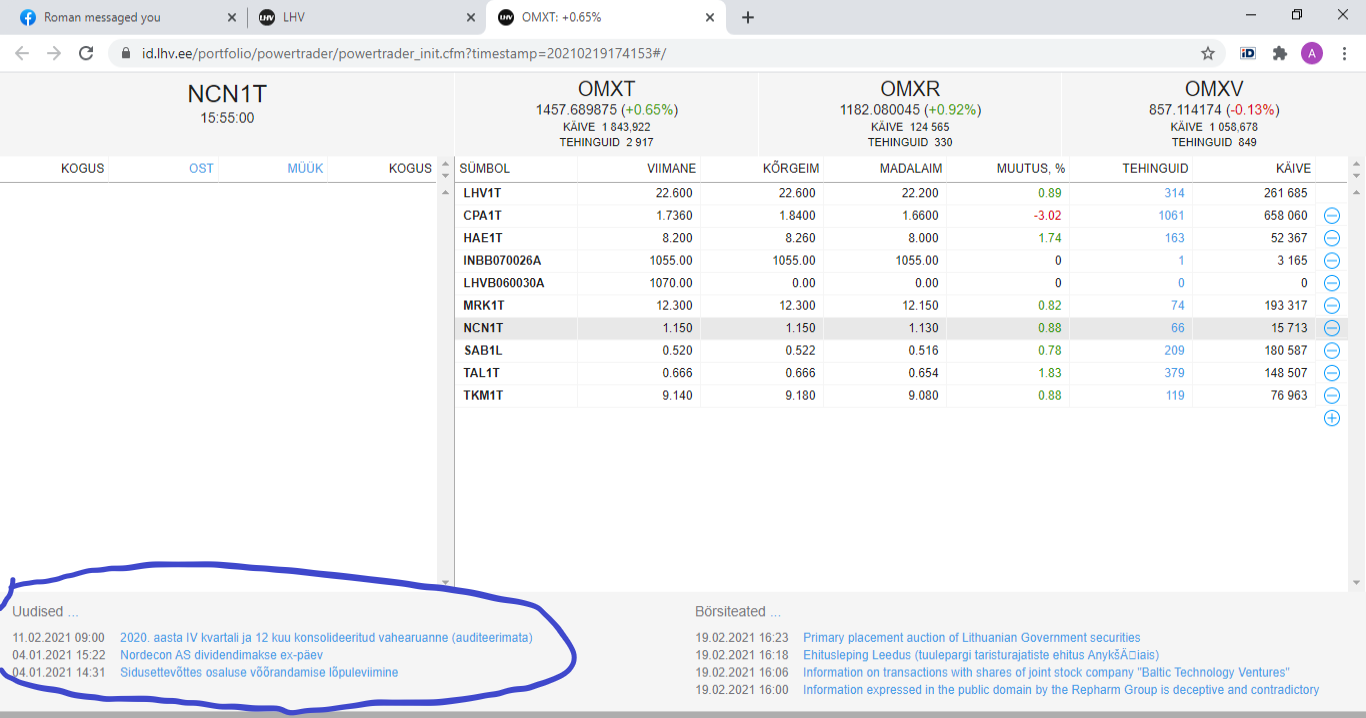1366x718 pixels.
Task: Remove CPA1T row with minus icon
Action: click(x=1331, y=215)
